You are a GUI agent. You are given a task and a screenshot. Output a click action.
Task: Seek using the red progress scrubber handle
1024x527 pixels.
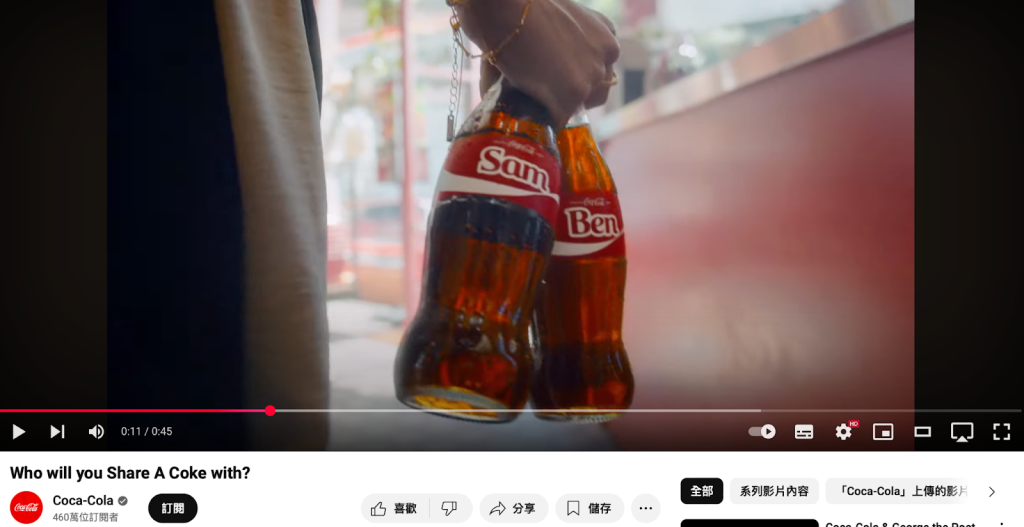coord(270,411)
